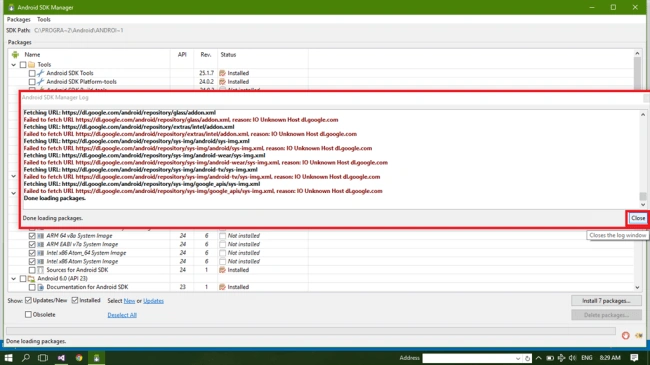
Task: Open Task View on the taskbar
Action: [43, 358]
